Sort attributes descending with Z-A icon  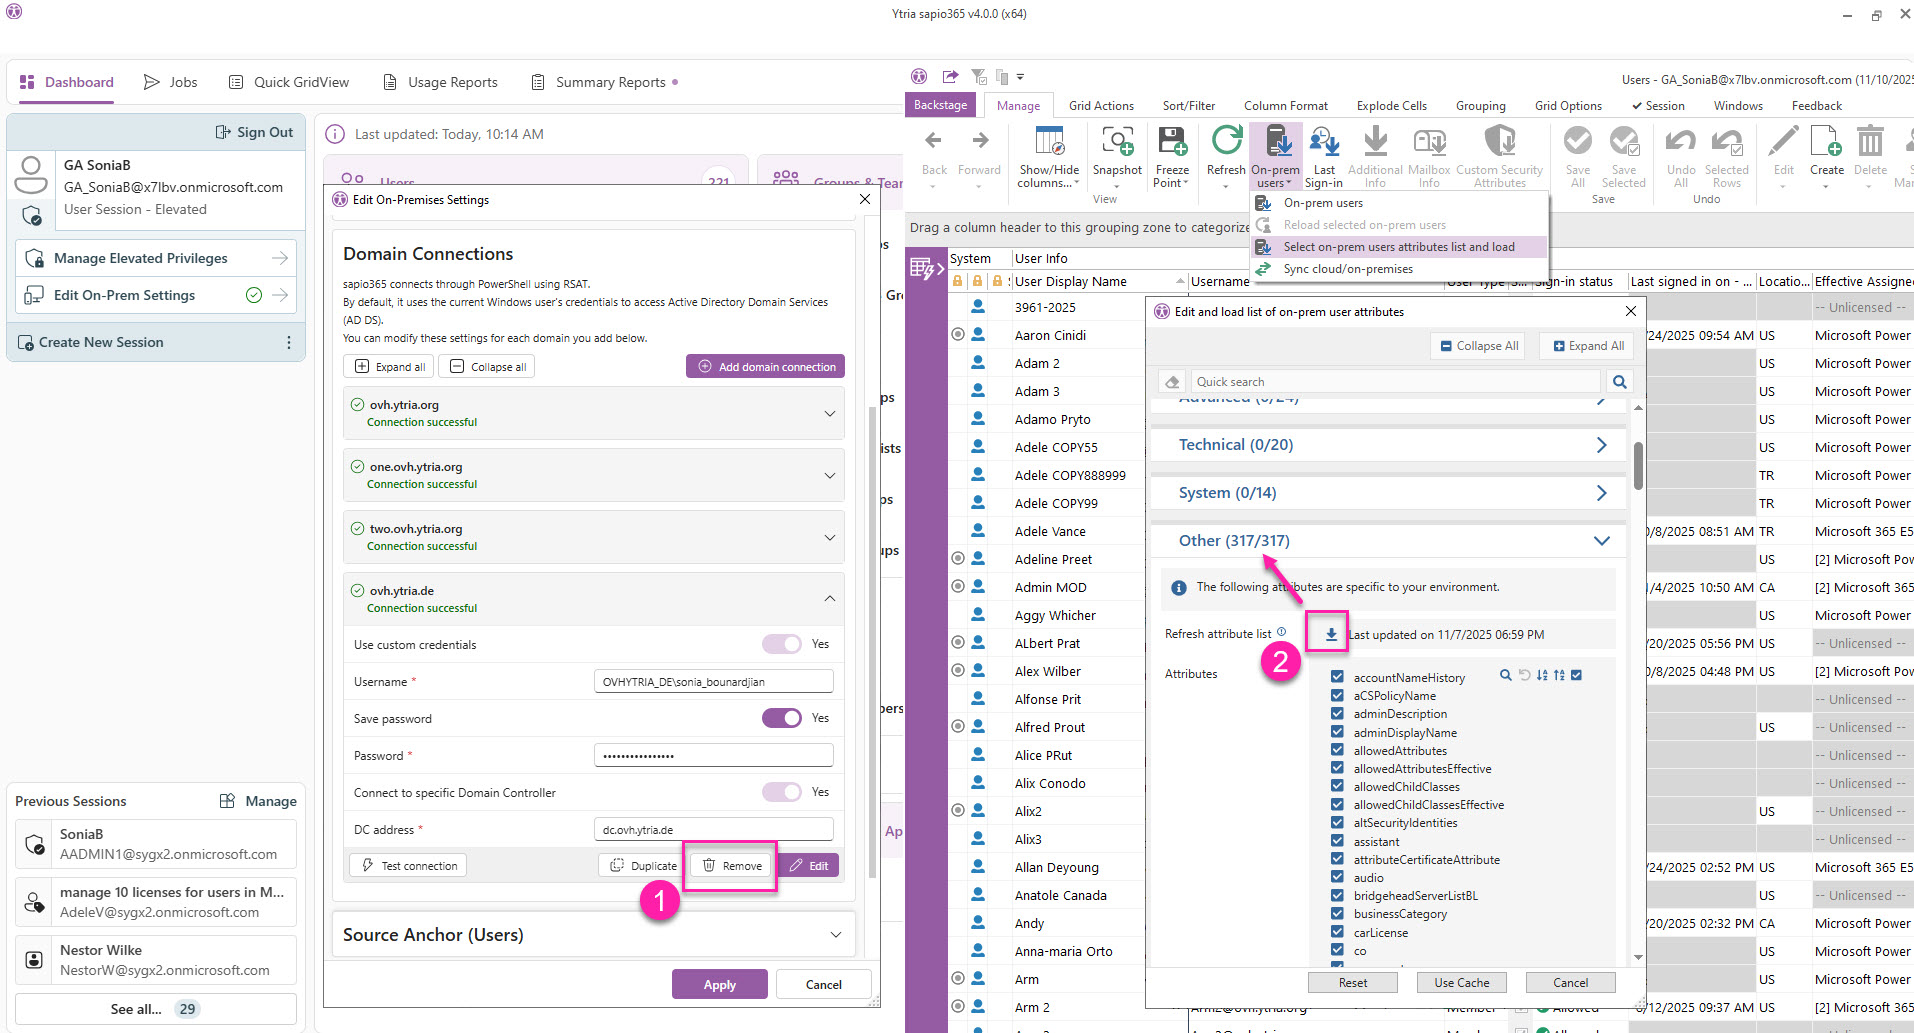click(x=1559, y=675)
